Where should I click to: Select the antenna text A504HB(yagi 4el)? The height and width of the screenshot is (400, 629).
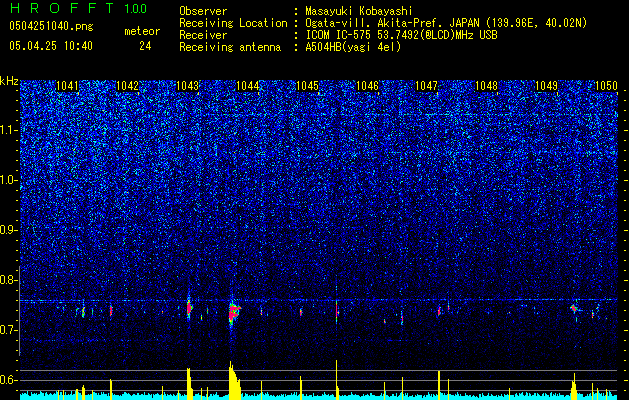[x=353, y=47]
